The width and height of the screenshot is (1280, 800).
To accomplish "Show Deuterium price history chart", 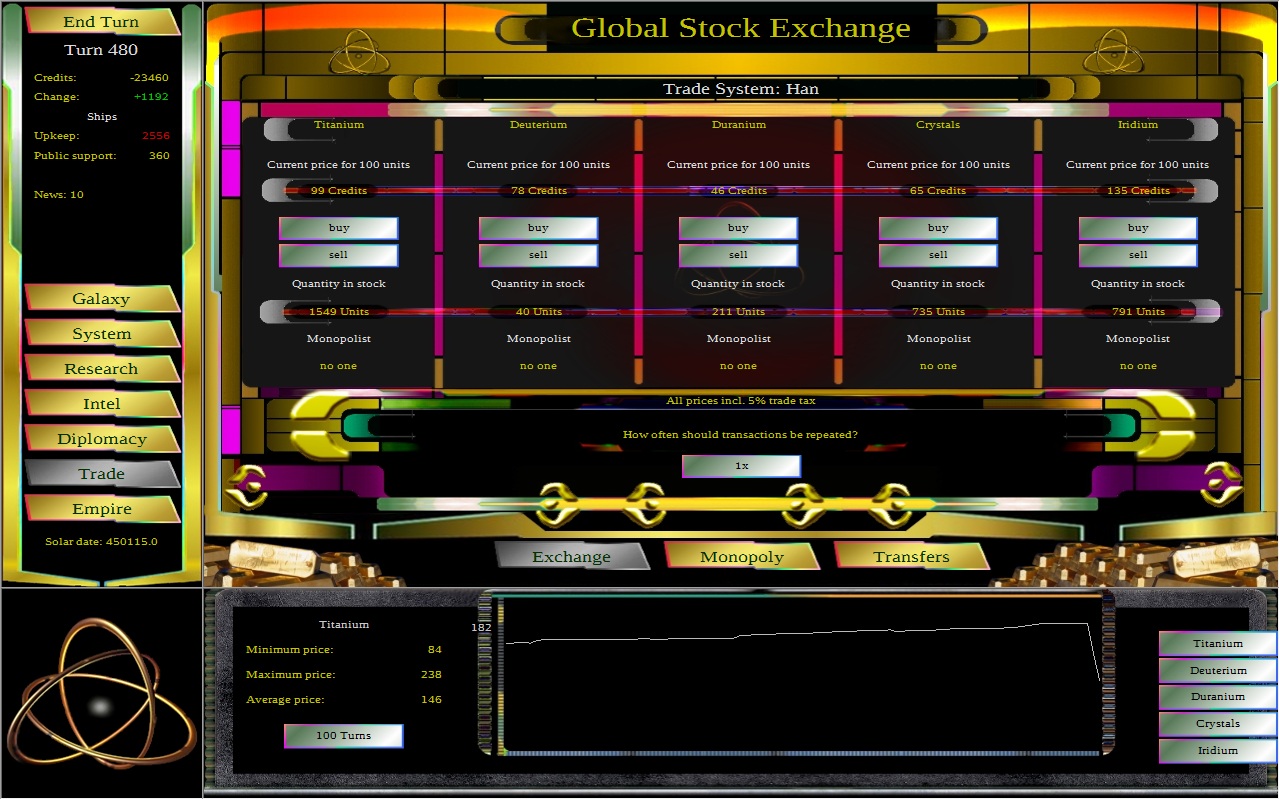I will 1217,670.
